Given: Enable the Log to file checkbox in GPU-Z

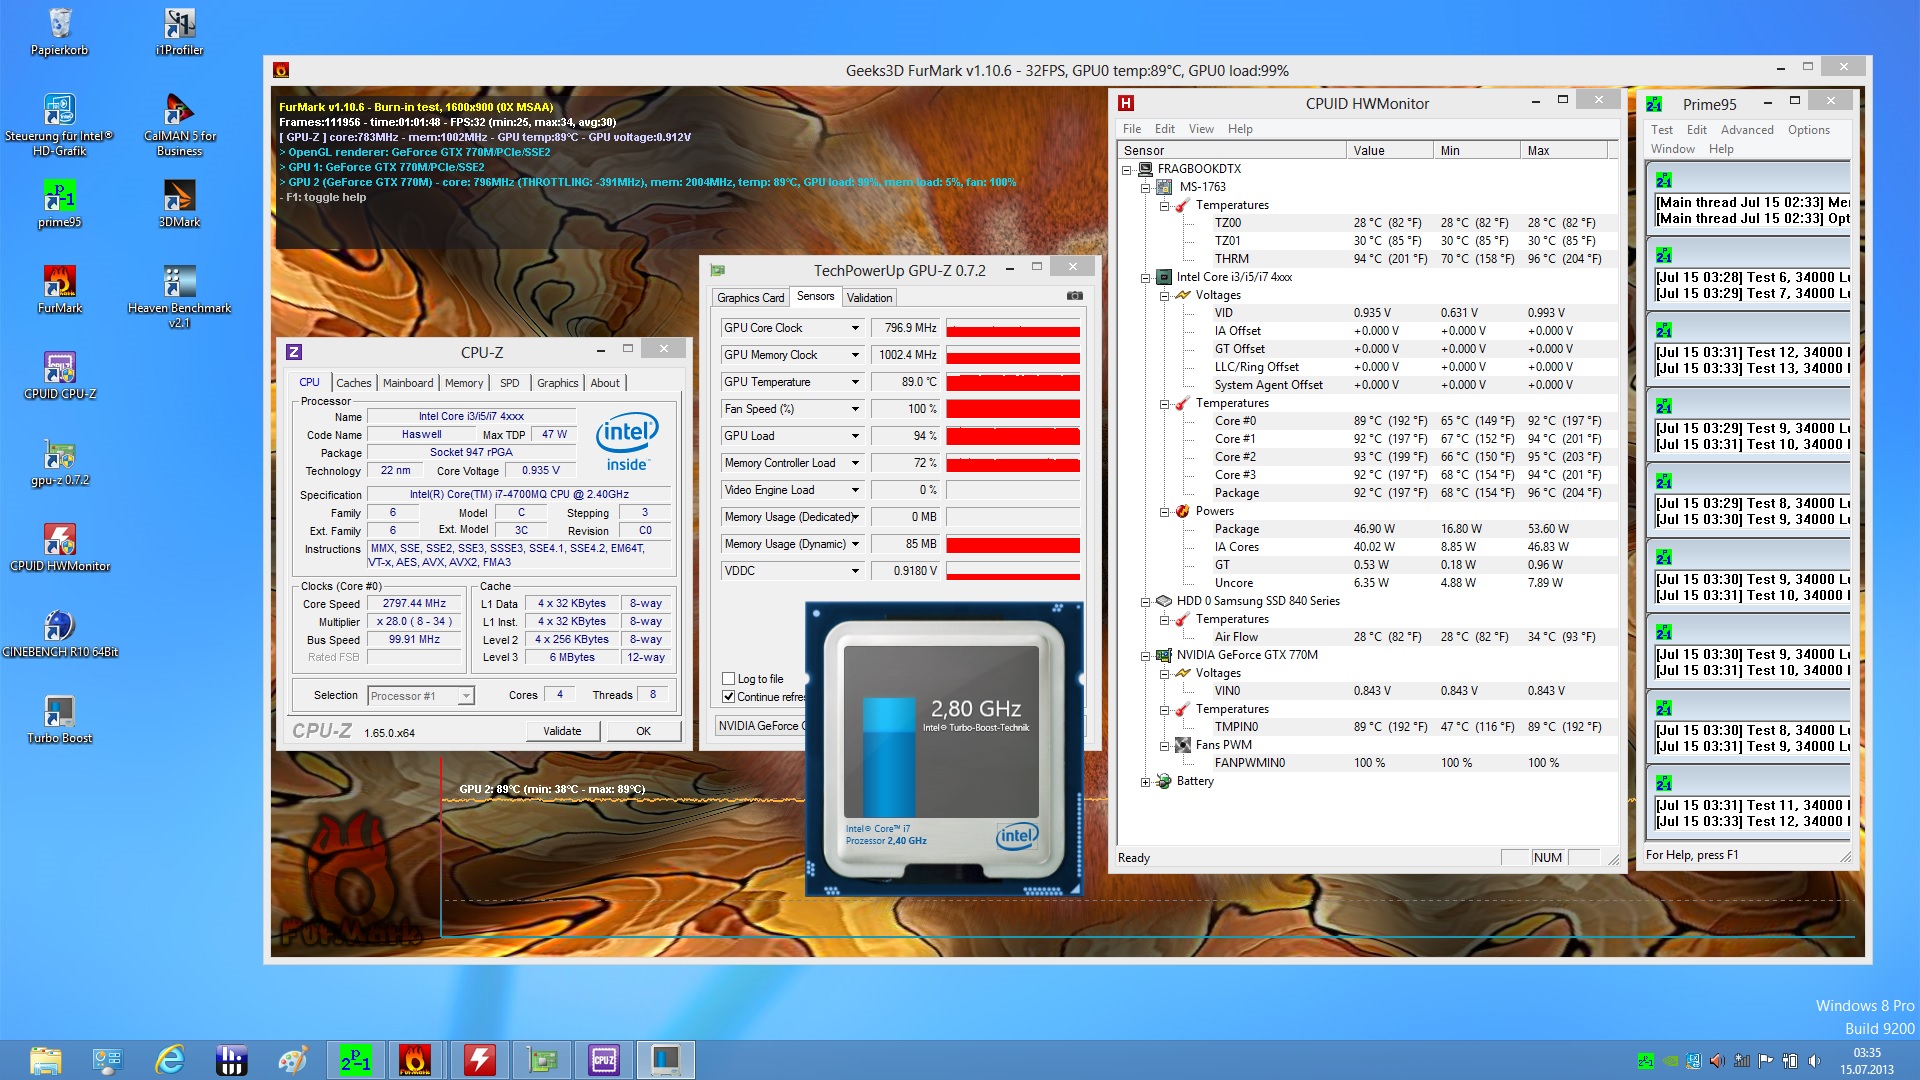Looking at the screenshot, I should [728, 679].
